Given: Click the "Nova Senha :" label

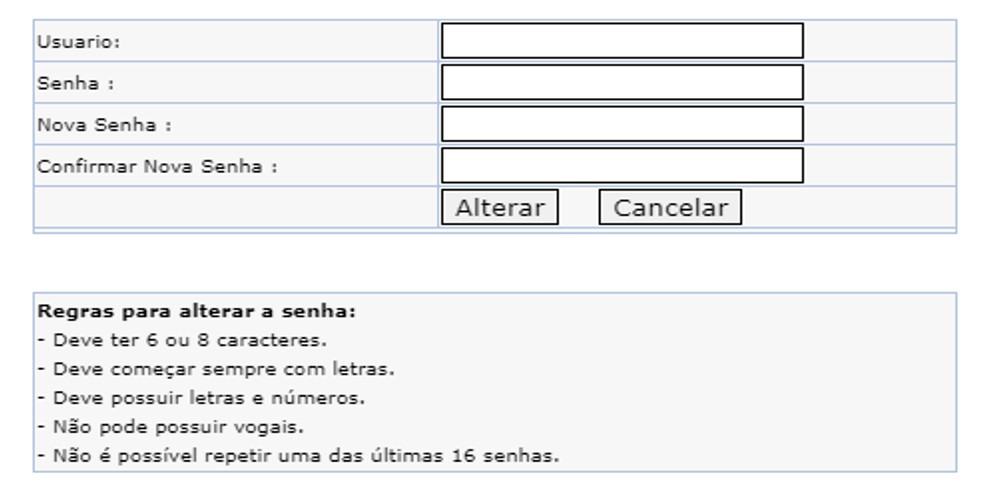Looking at the screenshot, I should point(104,126).
